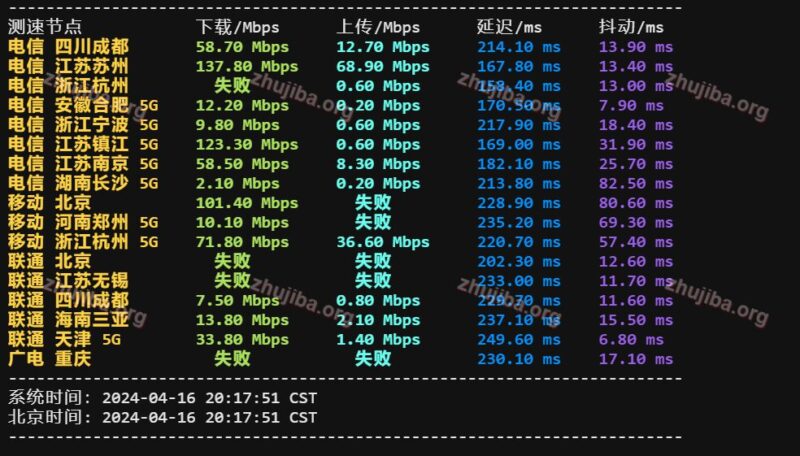Click the 抖动/ms column header
Screen dimensions: 800x456
click(631, 27)
